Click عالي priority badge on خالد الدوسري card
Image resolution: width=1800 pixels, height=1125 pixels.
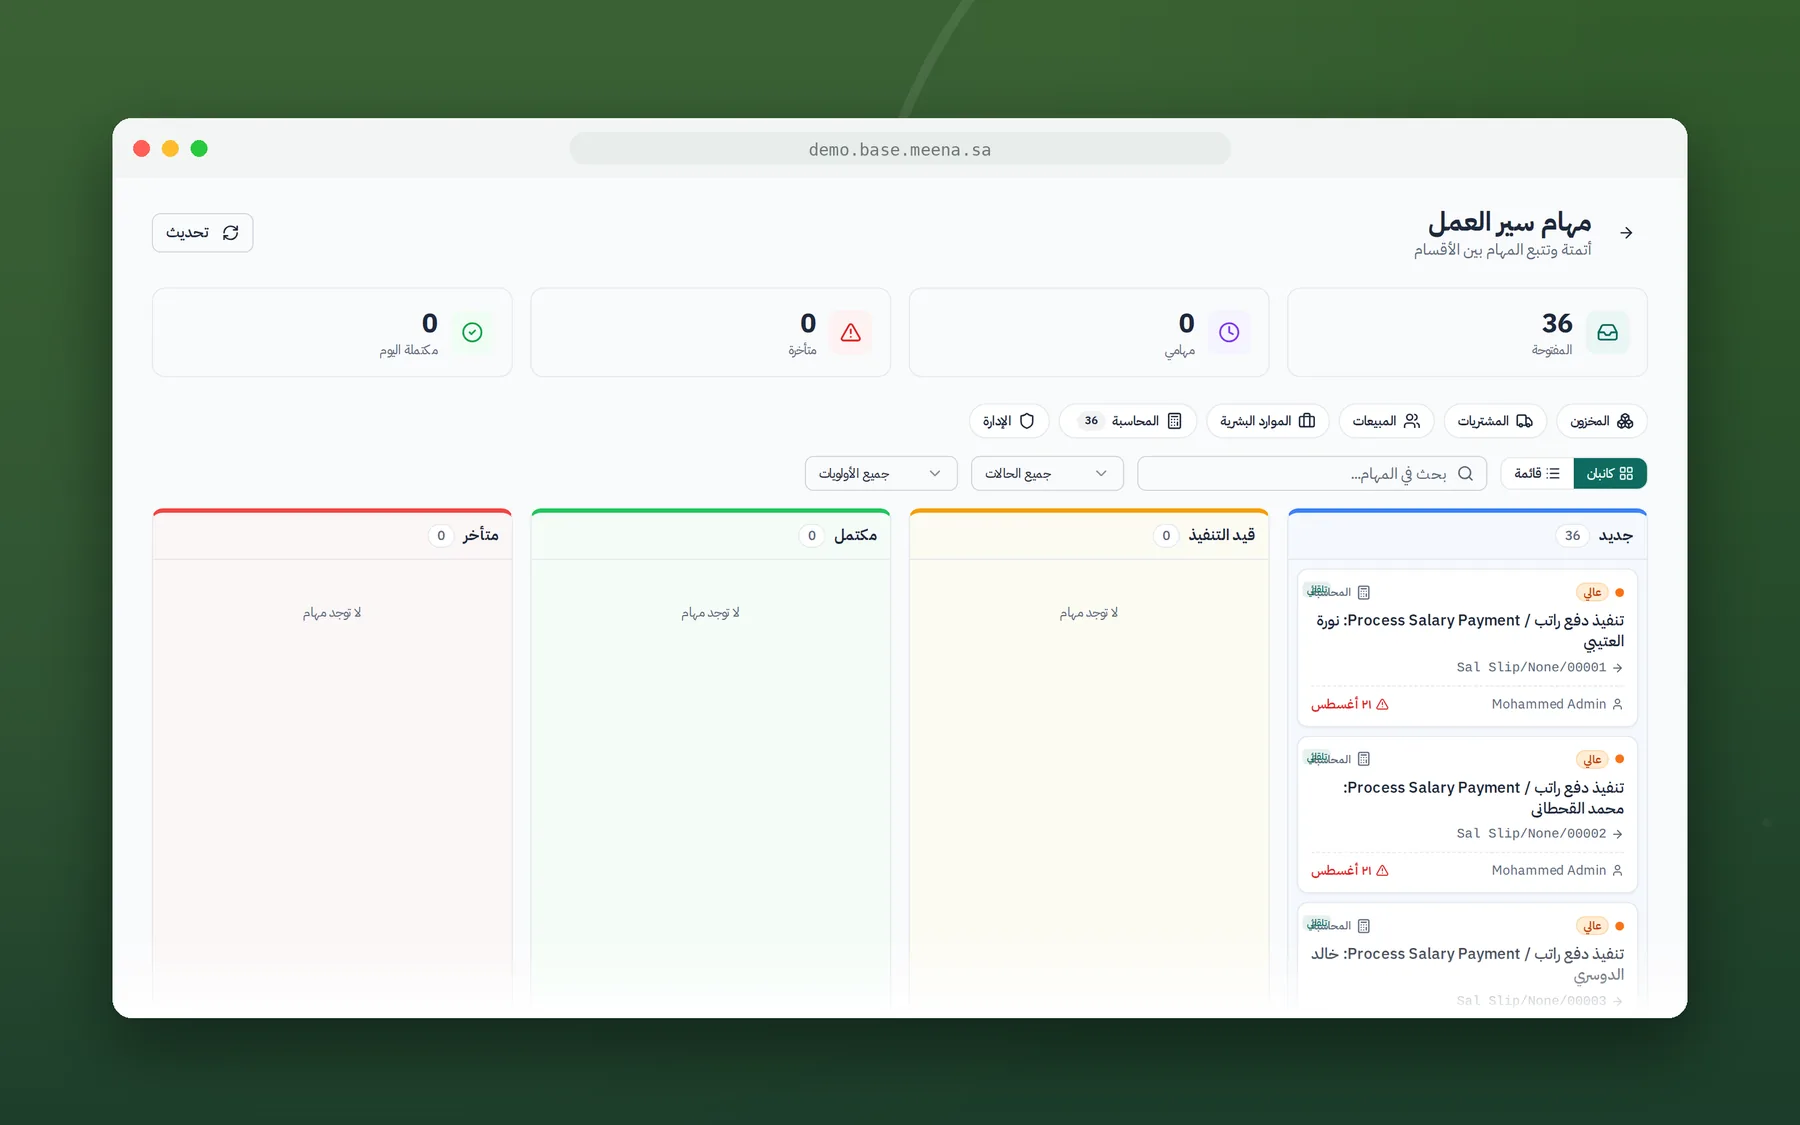1592,926
